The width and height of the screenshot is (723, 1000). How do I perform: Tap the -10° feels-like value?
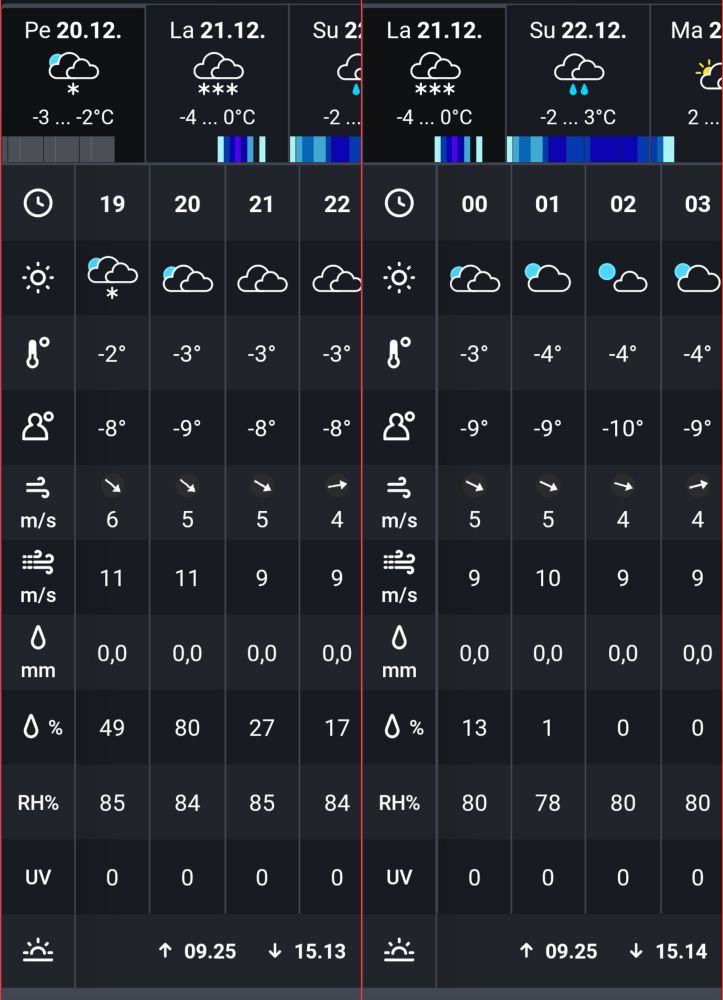pos(623,427)
